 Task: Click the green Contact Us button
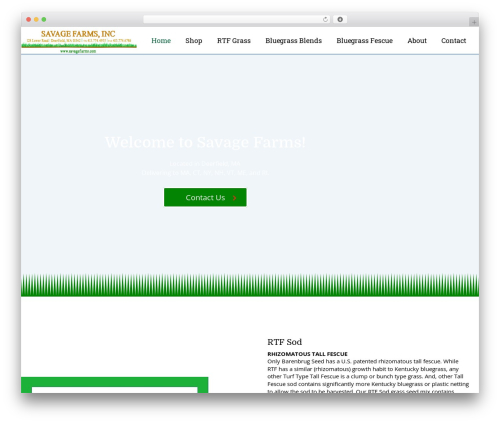coord(205,197)
